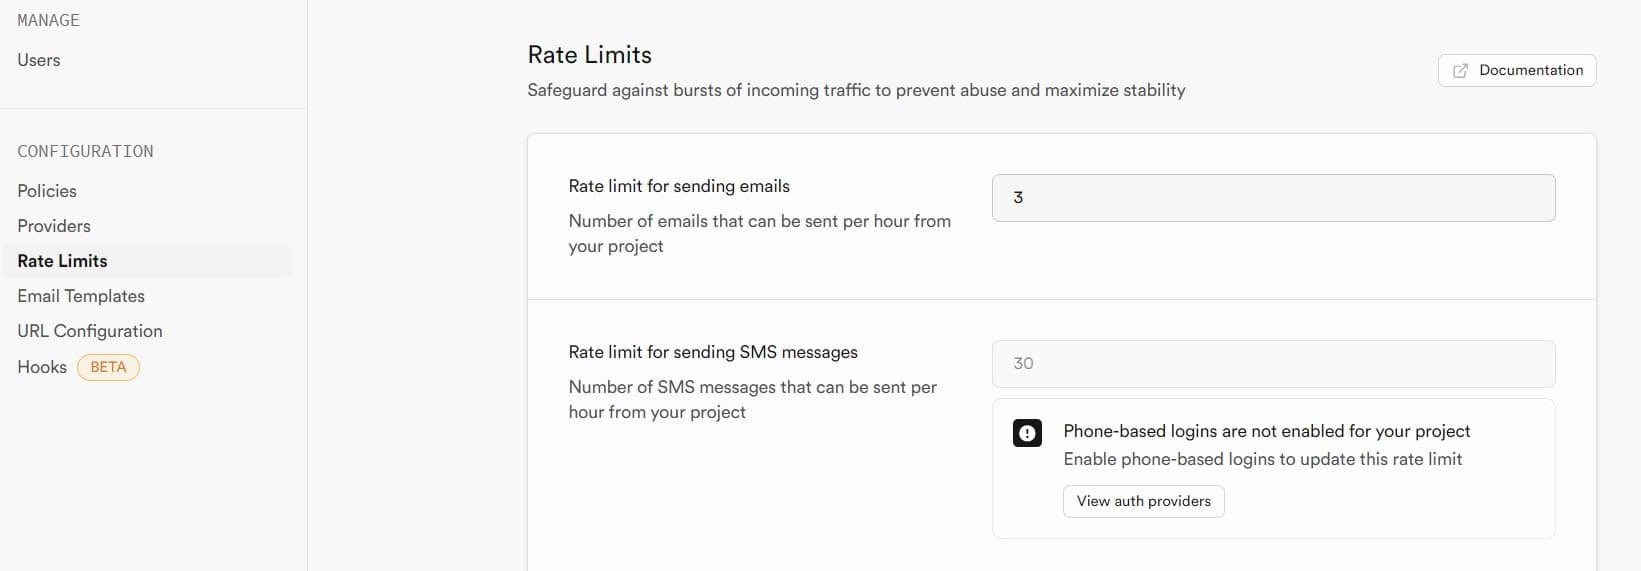Open the Users page in the sidebar
The image size is (1641, 571).
(x=39, y=60)
